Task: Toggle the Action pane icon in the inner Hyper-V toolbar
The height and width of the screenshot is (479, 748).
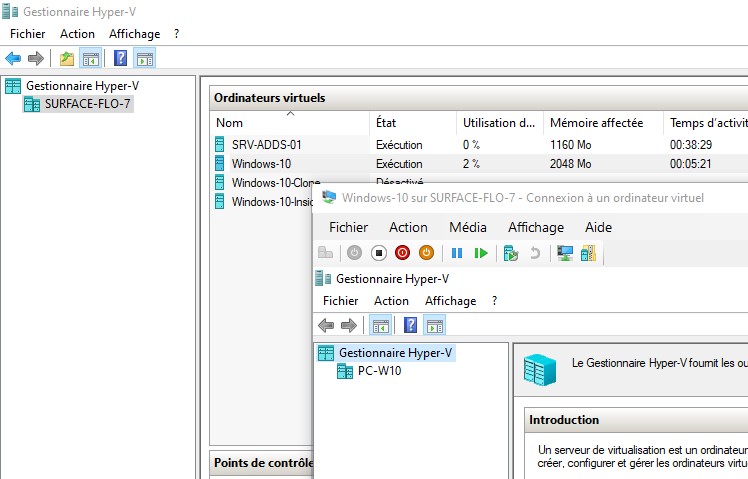Action: 435,325
